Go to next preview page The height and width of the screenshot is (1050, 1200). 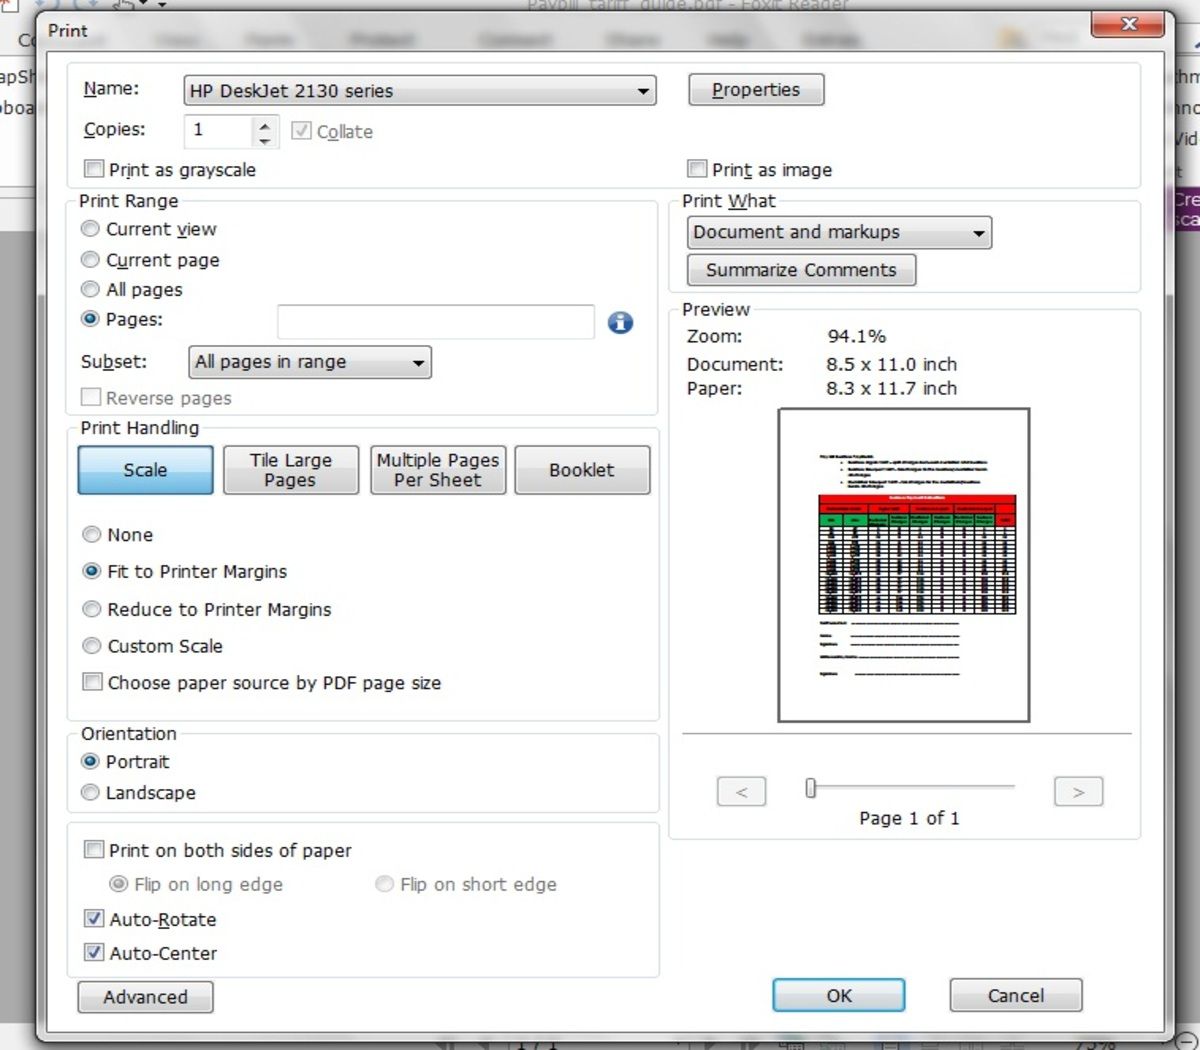pos(1078,791)
